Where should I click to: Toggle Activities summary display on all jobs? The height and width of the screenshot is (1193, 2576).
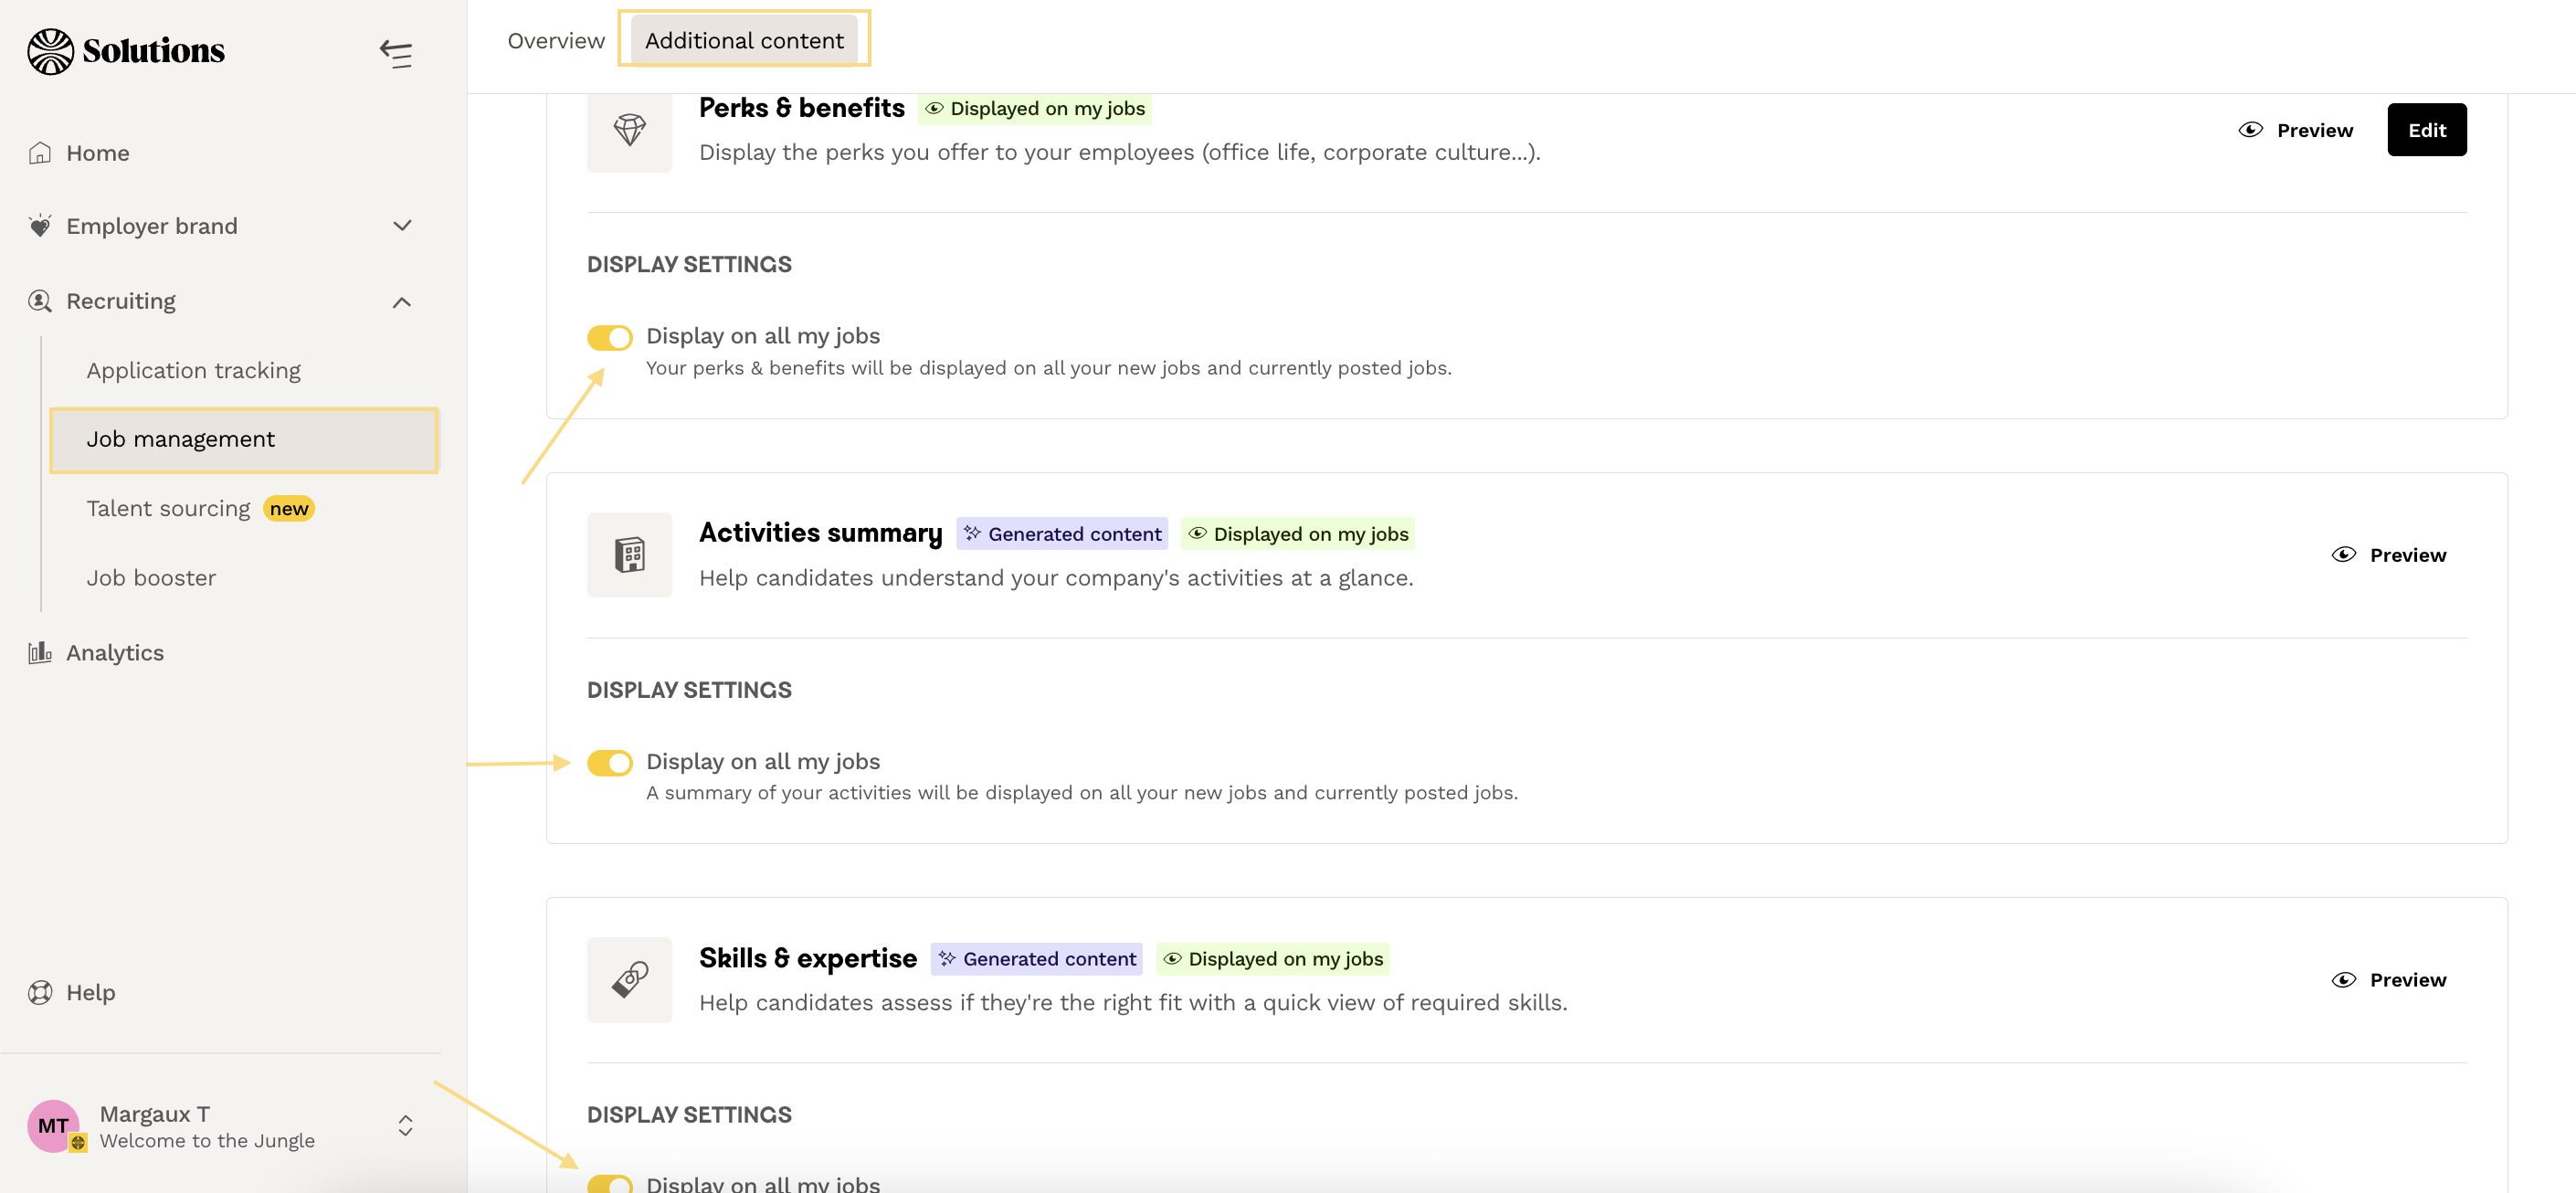pos(609,763)
